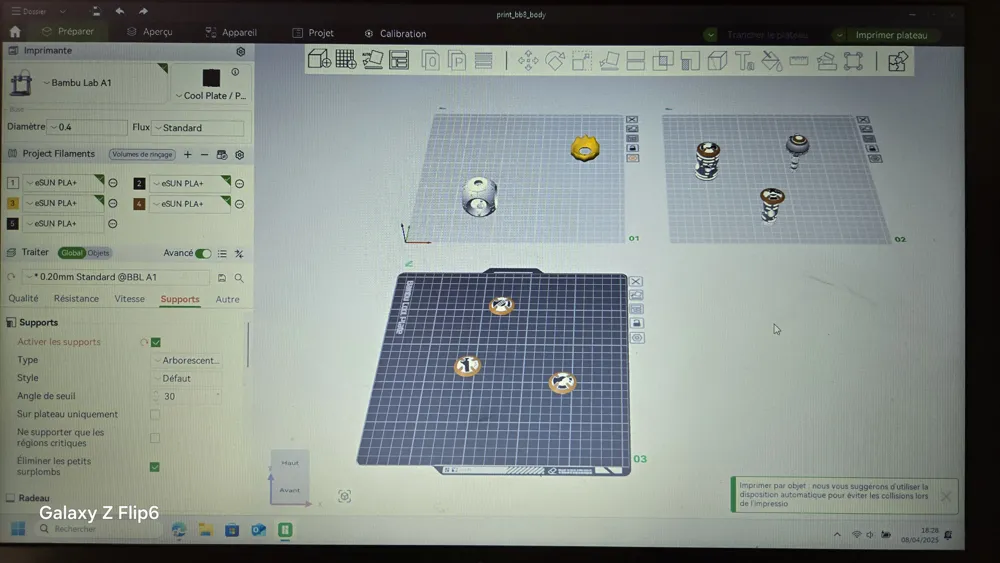Viewport: 1000px width, 563px height.
Task: Select the Support painting tool
Action: [x=690, y=61]
